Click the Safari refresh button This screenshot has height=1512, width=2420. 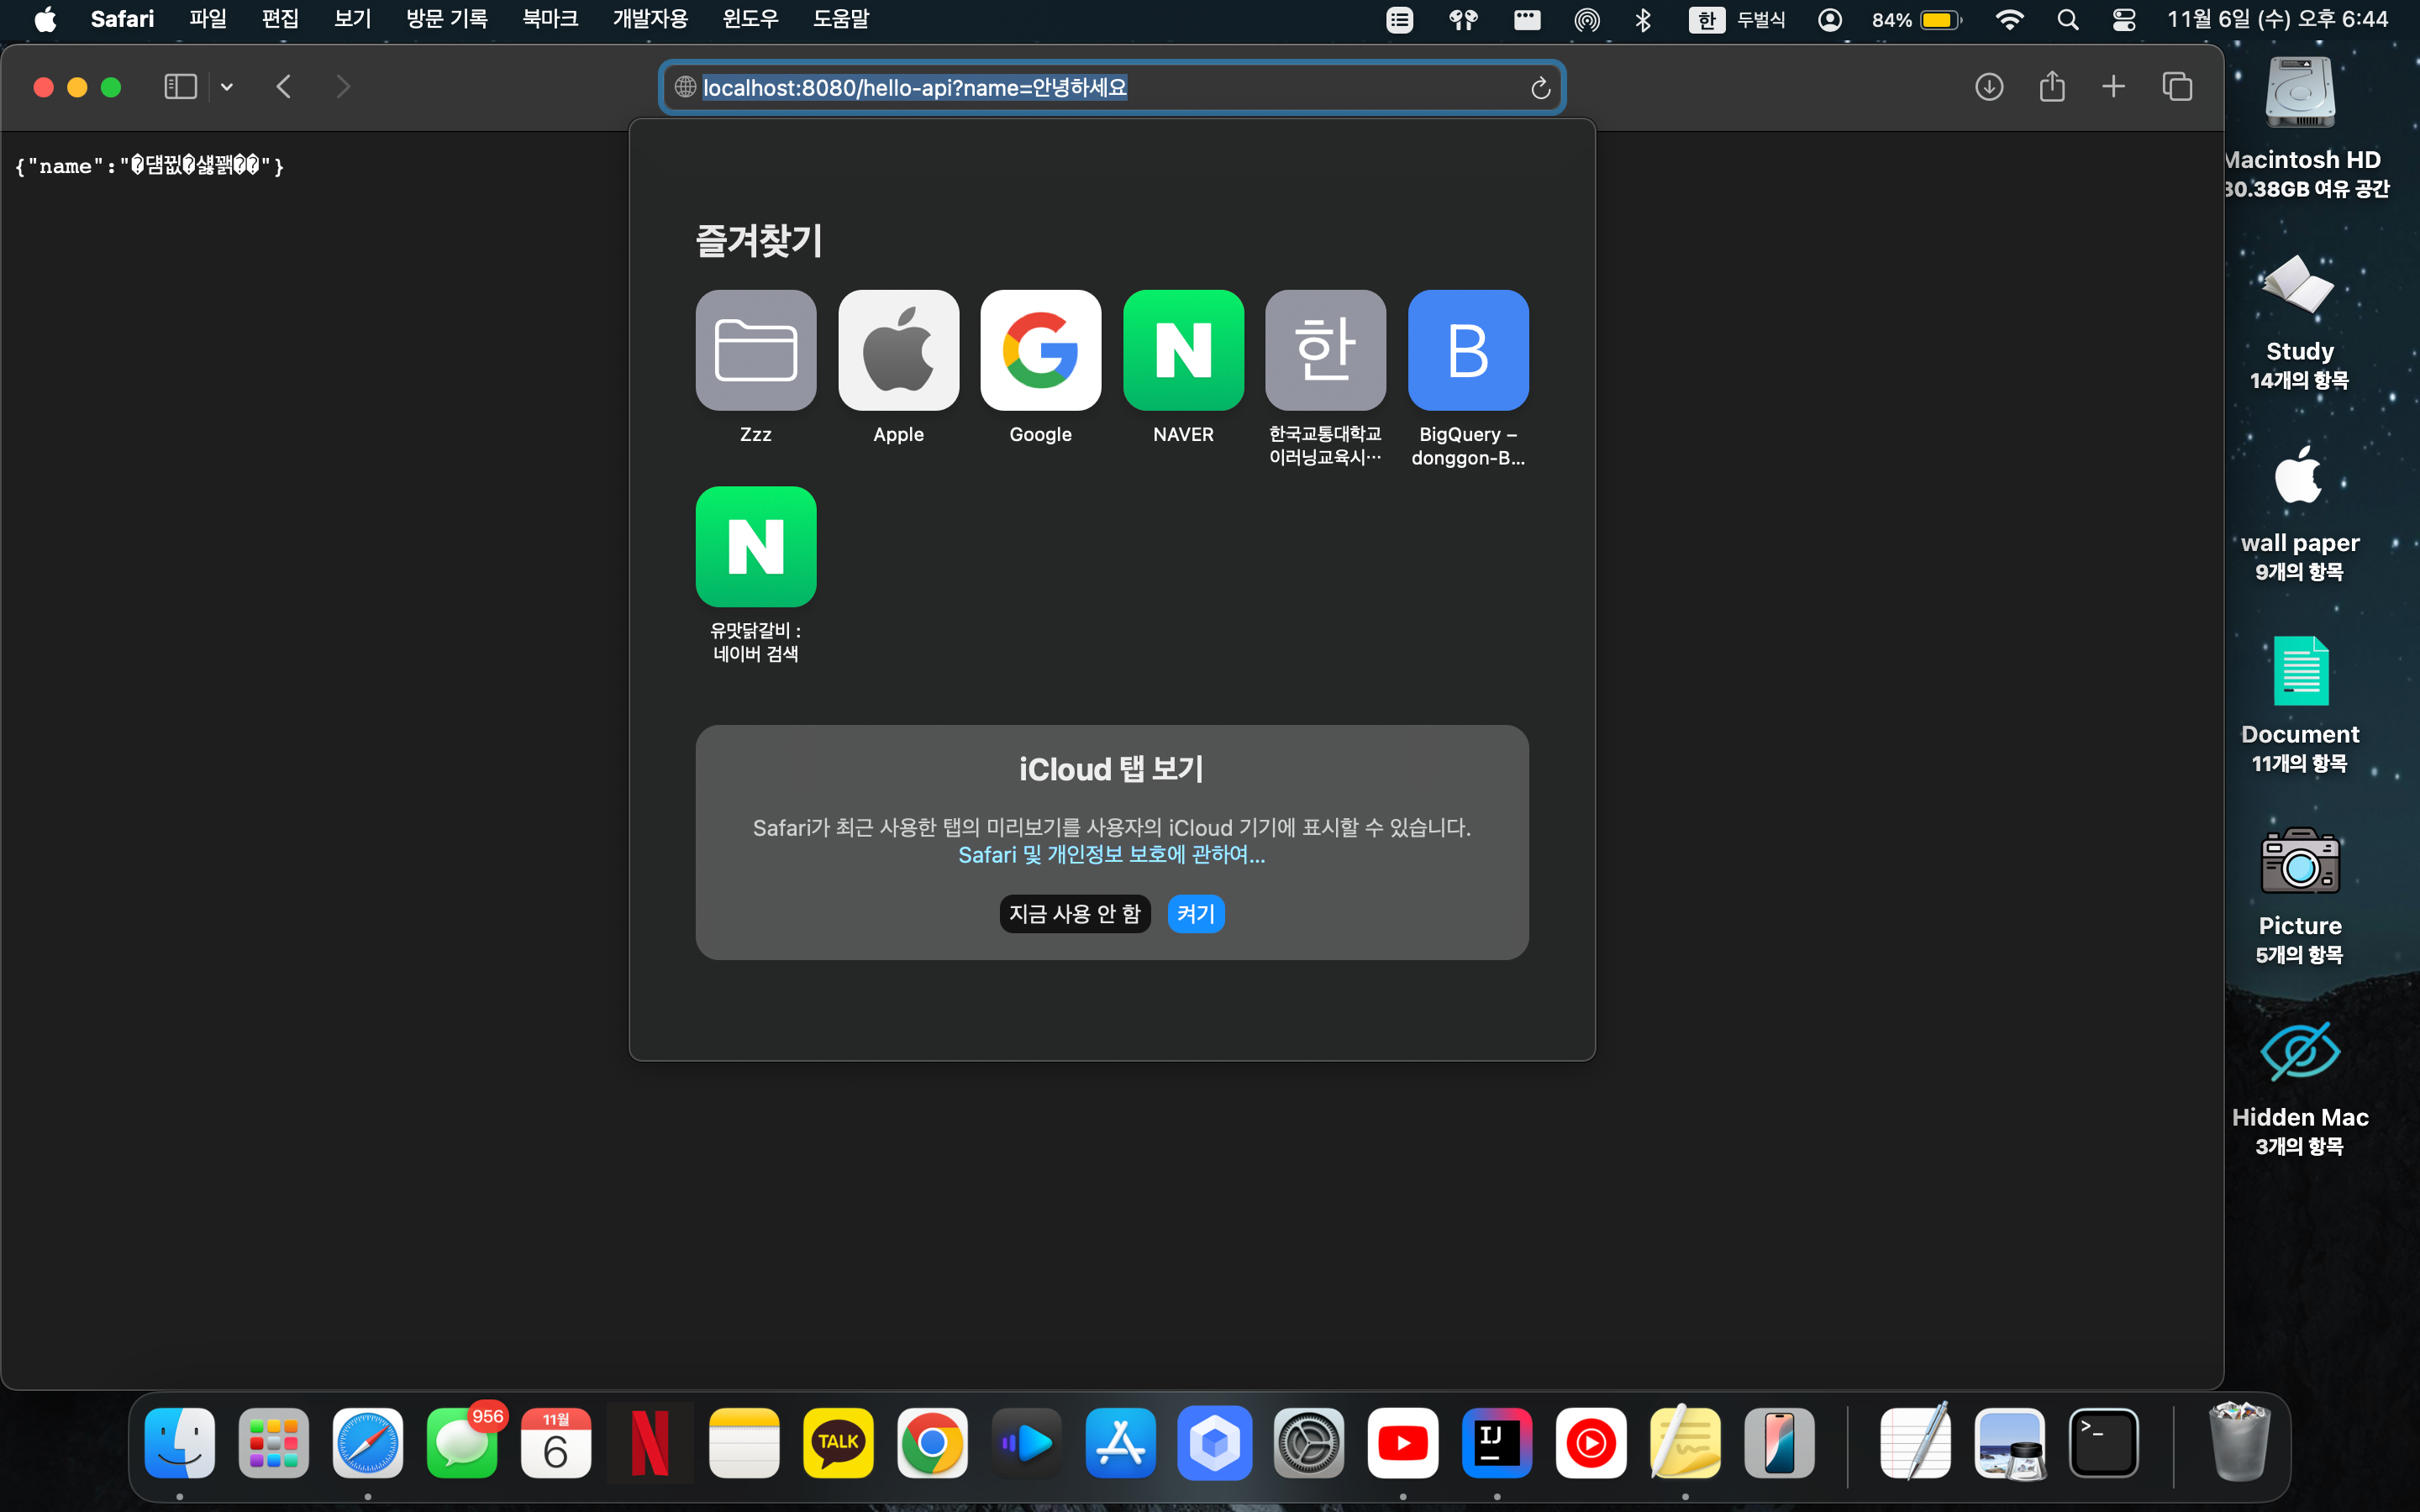1540,87
